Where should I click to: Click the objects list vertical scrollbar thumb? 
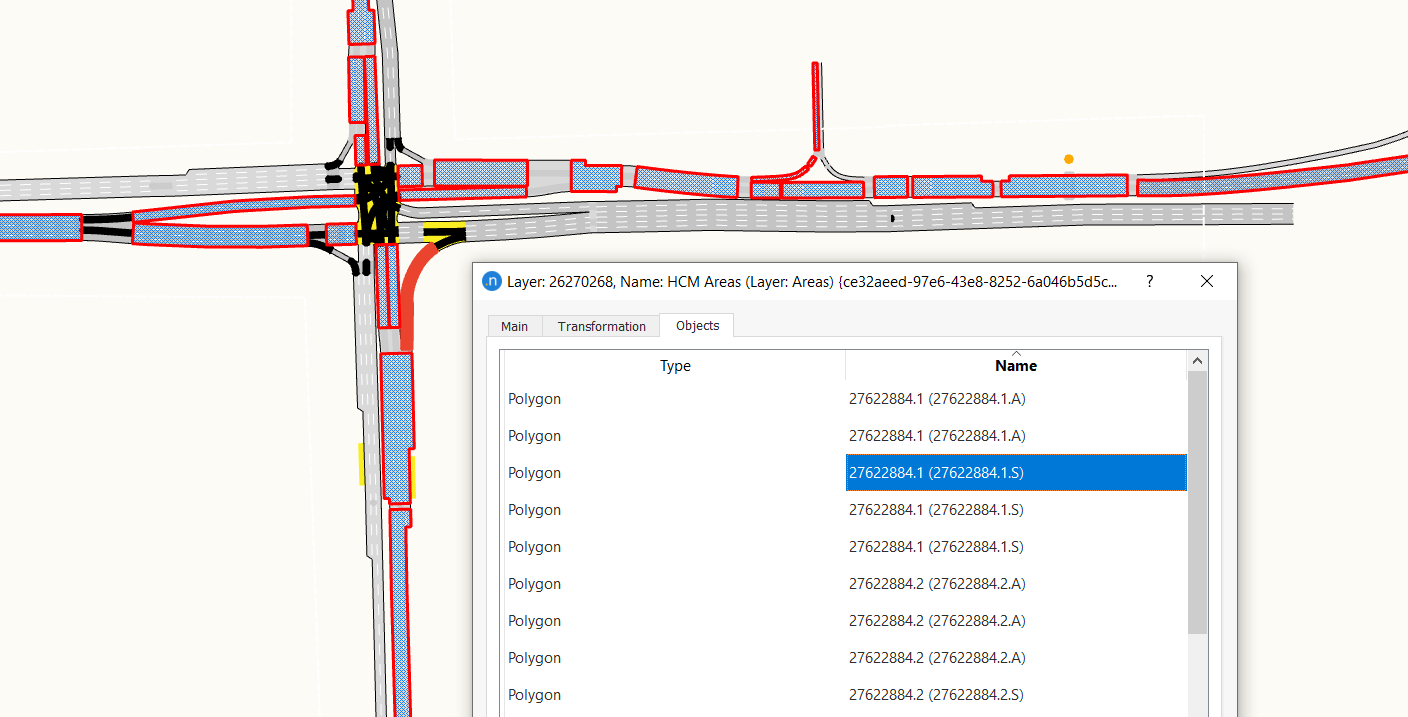1197,500
